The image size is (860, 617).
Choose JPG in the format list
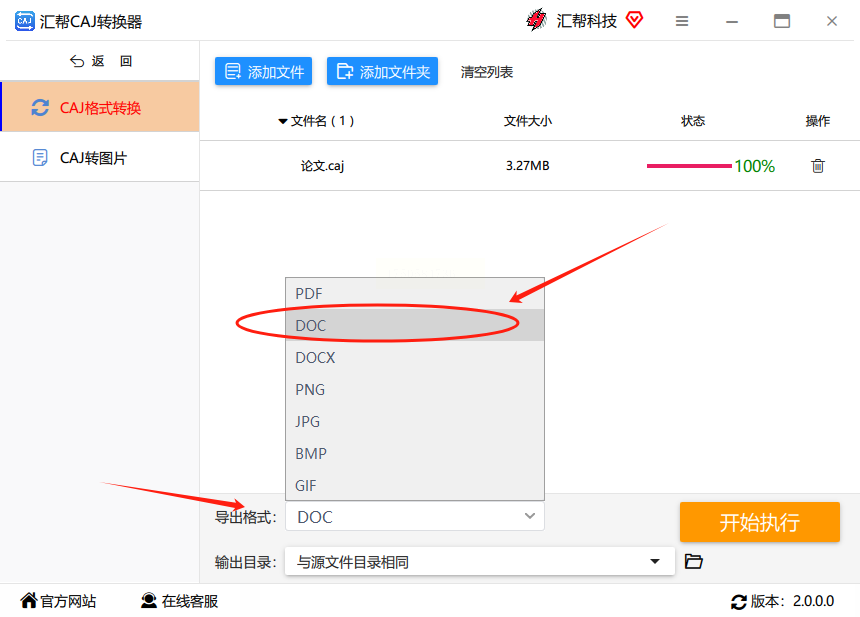click(415, 421)
